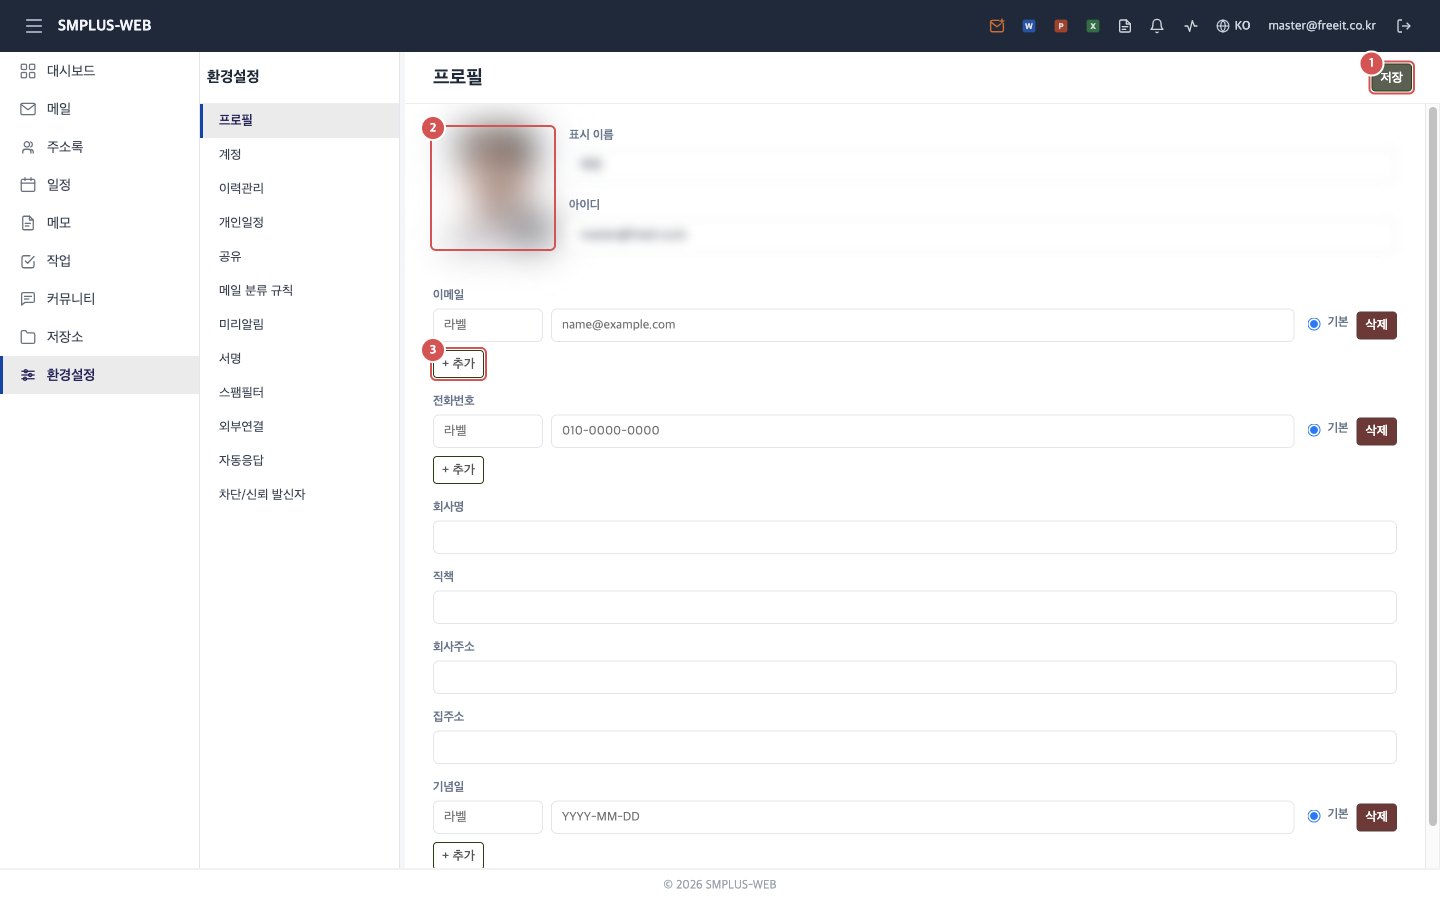Open 메일 in sidebar
Image resolution: width=1440 pixels, height=900 pixels.
coord(100,109)
